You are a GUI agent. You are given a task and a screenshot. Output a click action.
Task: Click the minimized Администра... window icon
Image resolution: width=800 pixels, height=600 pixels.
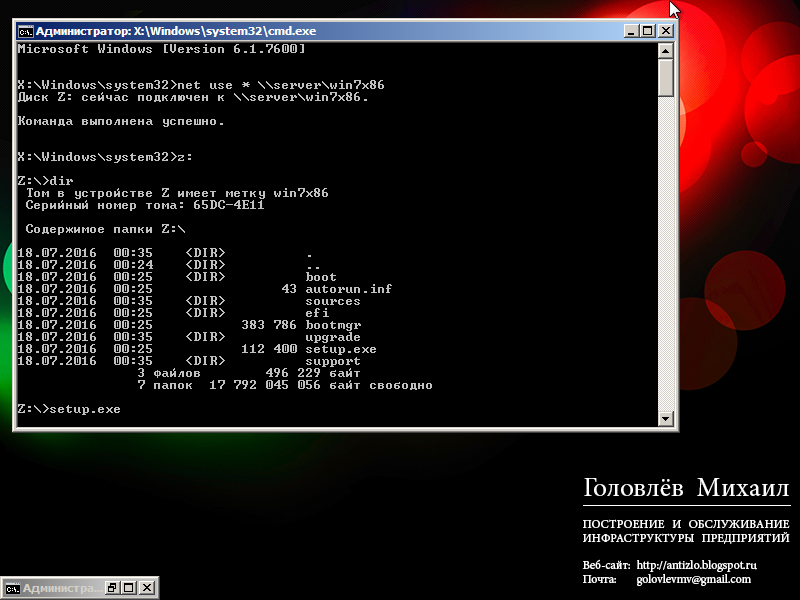tap(13, 588)
